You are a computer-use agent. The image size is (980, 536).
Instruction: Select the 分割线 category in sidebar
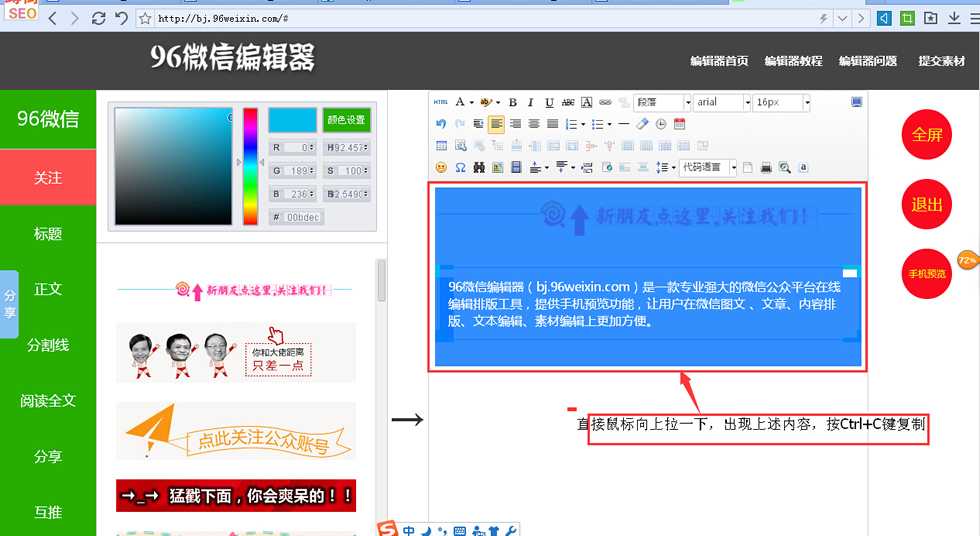48,345
